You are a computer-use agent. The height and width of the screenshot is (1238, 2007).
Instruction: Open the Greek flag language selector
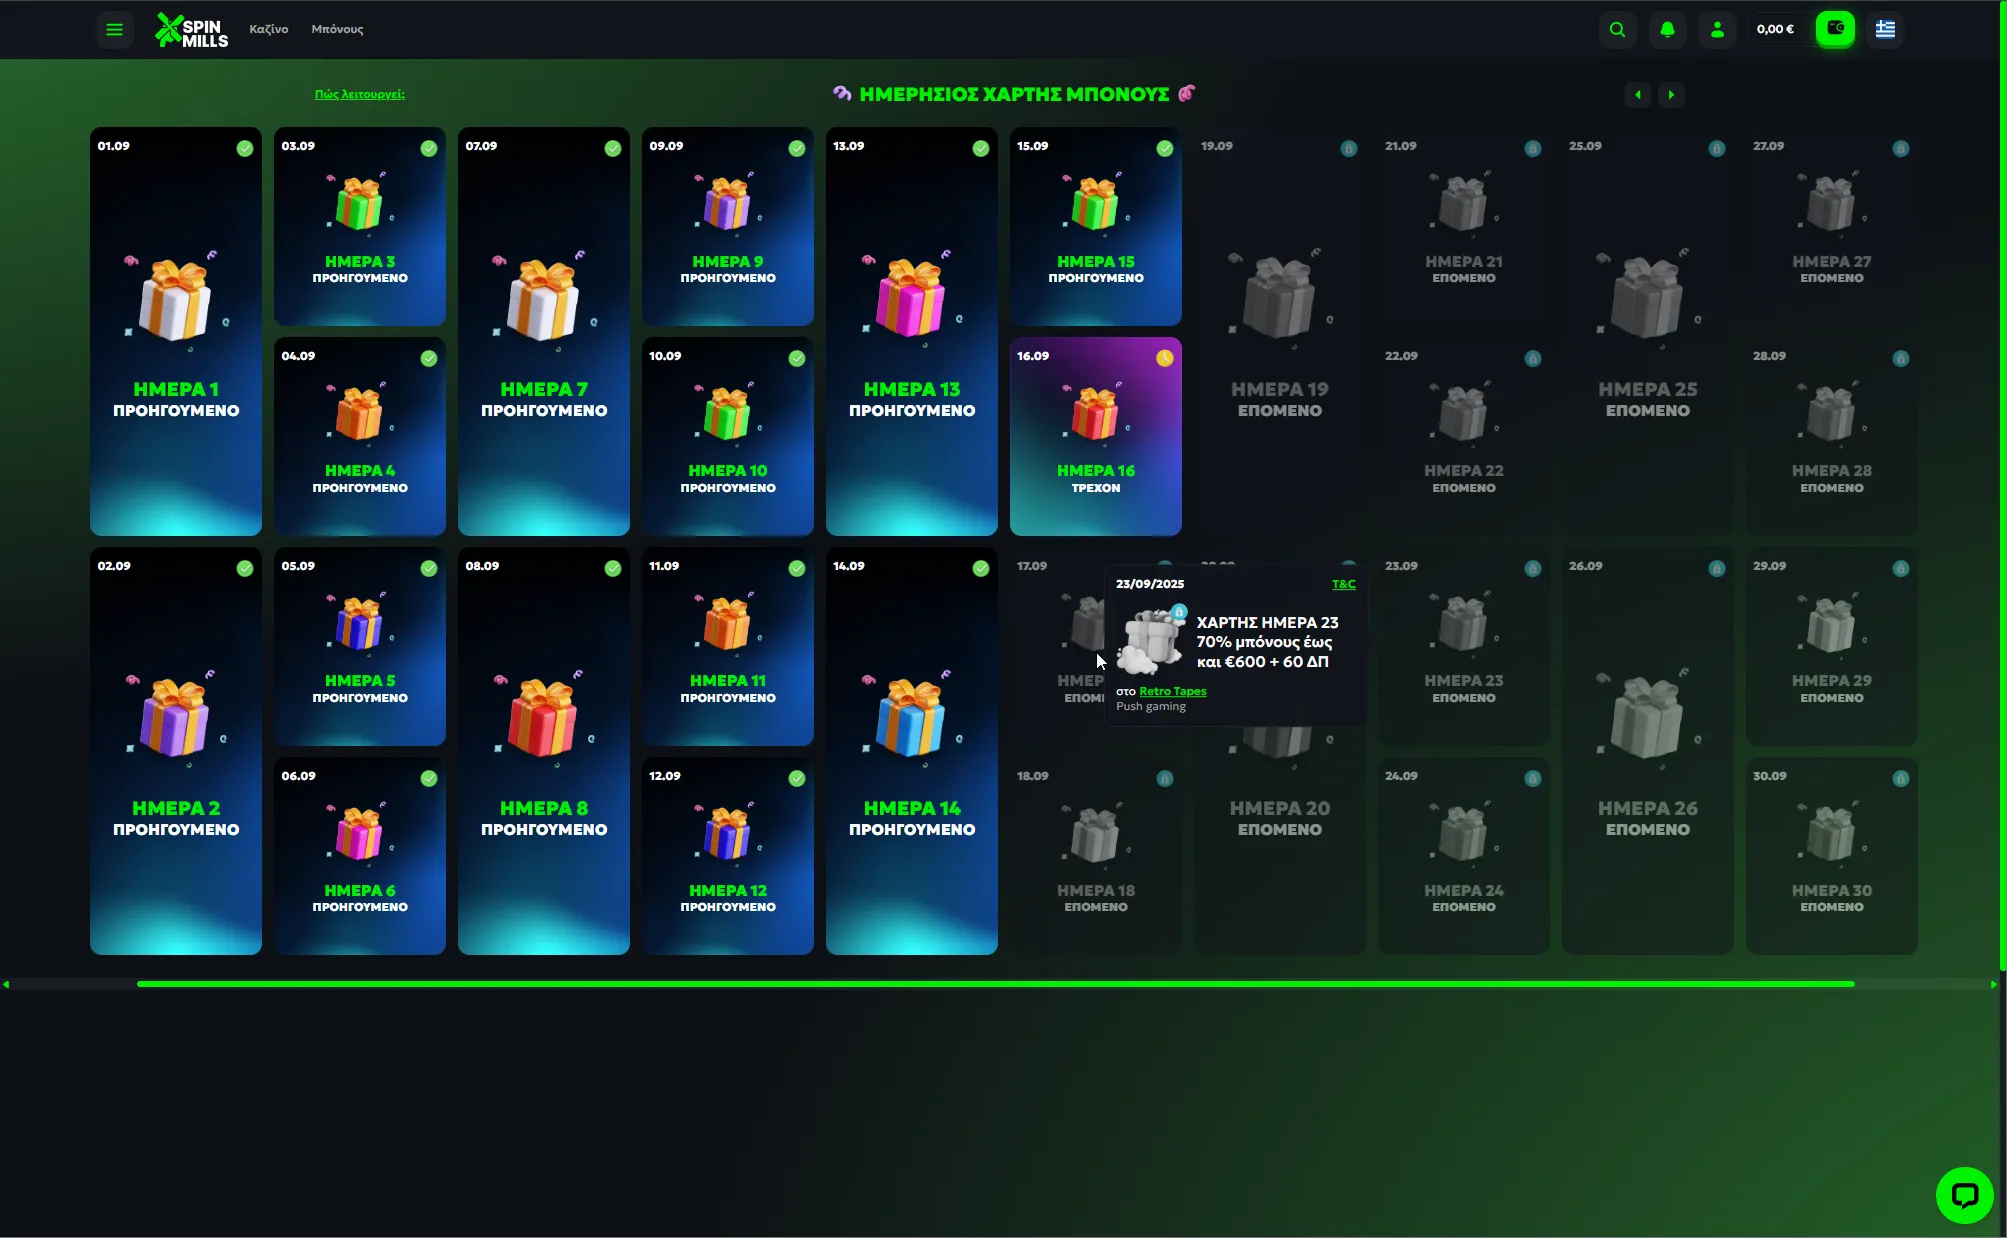pyautogui.click(x=1885, y=29)
